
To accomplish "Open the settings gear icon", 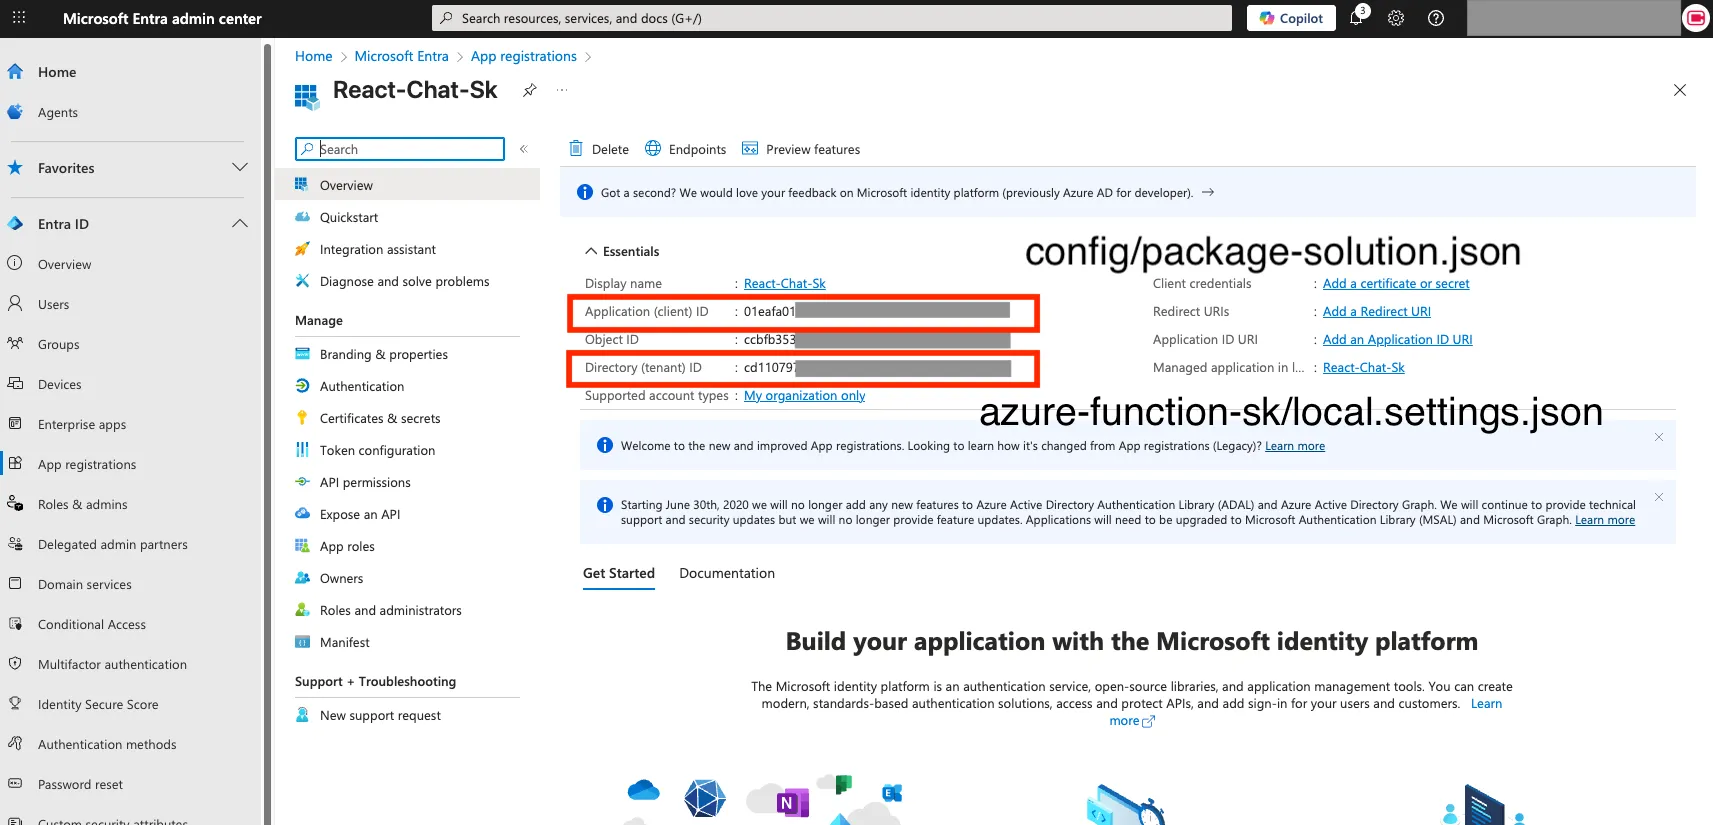I will pyautogui.click(x=1396, y=18).
